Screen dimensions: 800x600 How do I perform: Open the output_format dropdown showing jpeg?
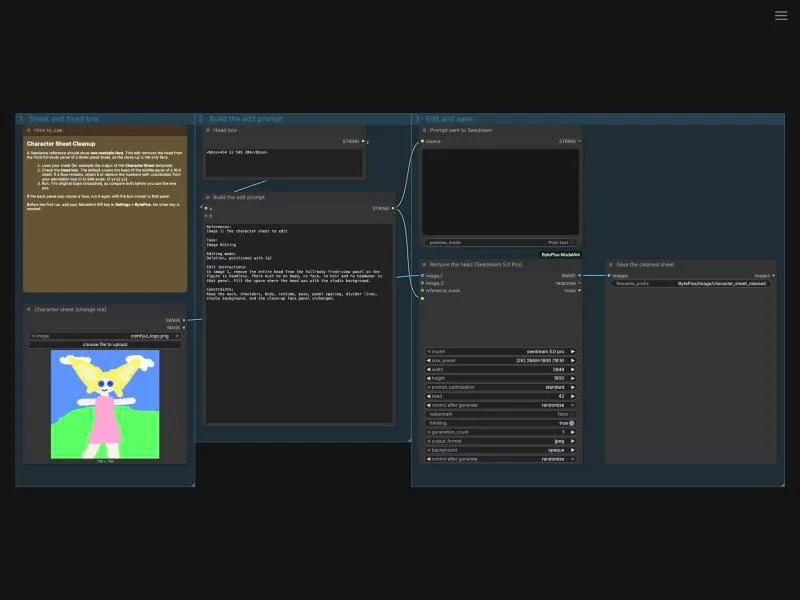[501, 441]
